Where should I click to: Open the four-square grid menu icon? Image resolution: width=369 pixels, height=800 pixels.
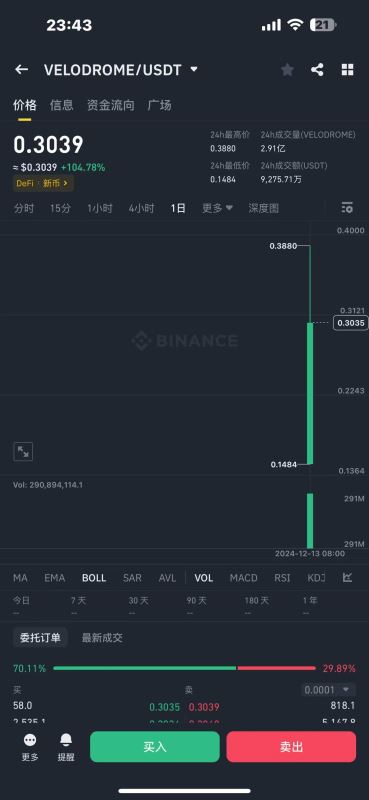[348, 70]
